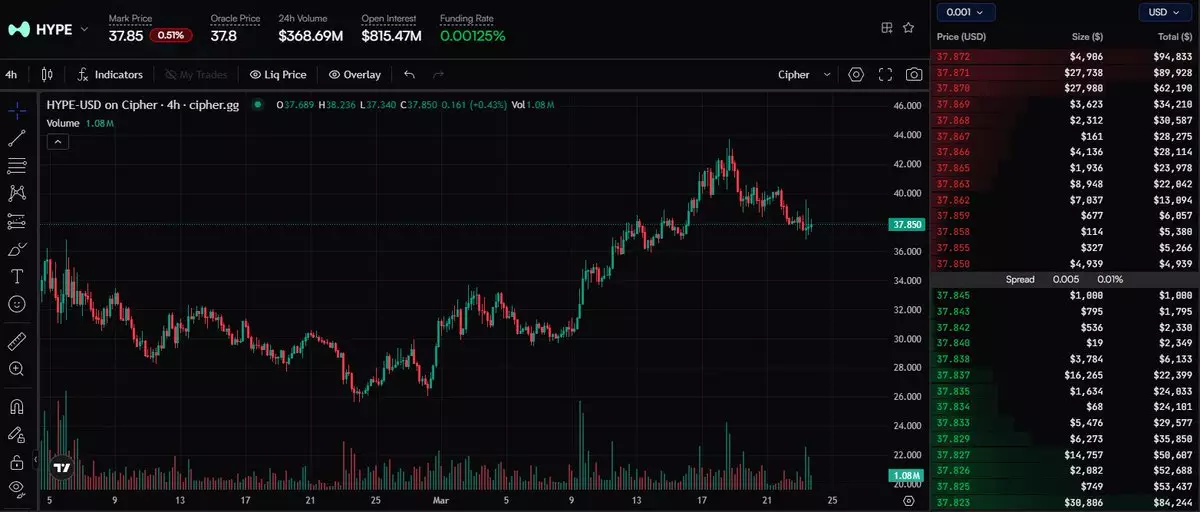Toggle lock all drawings padlock
The width and height of the screenshot is (1200, 512).
16,462
